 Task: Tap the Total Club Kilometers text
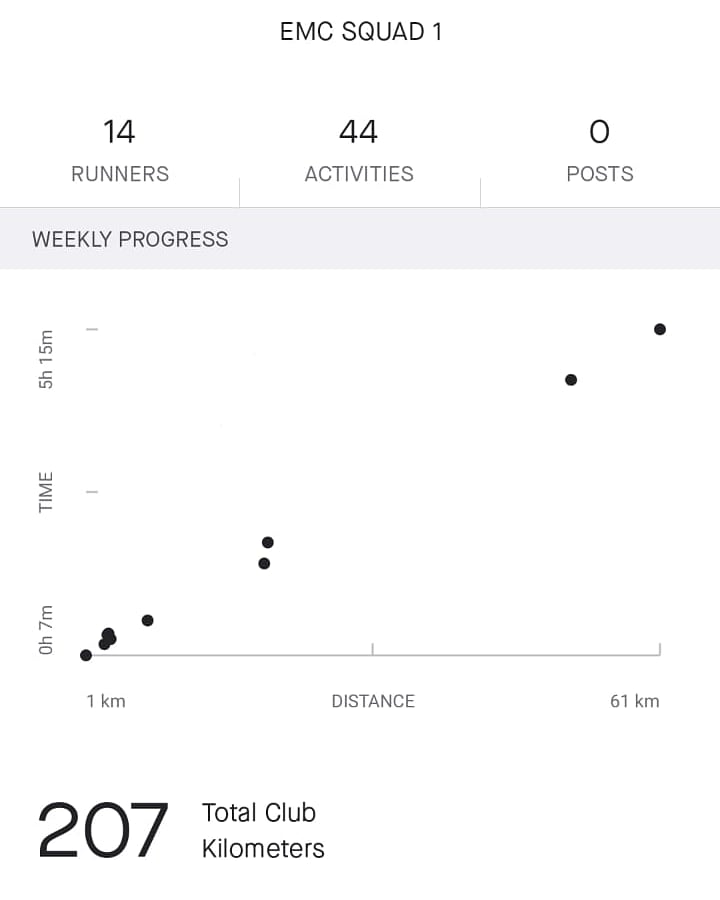coord(263,831)
